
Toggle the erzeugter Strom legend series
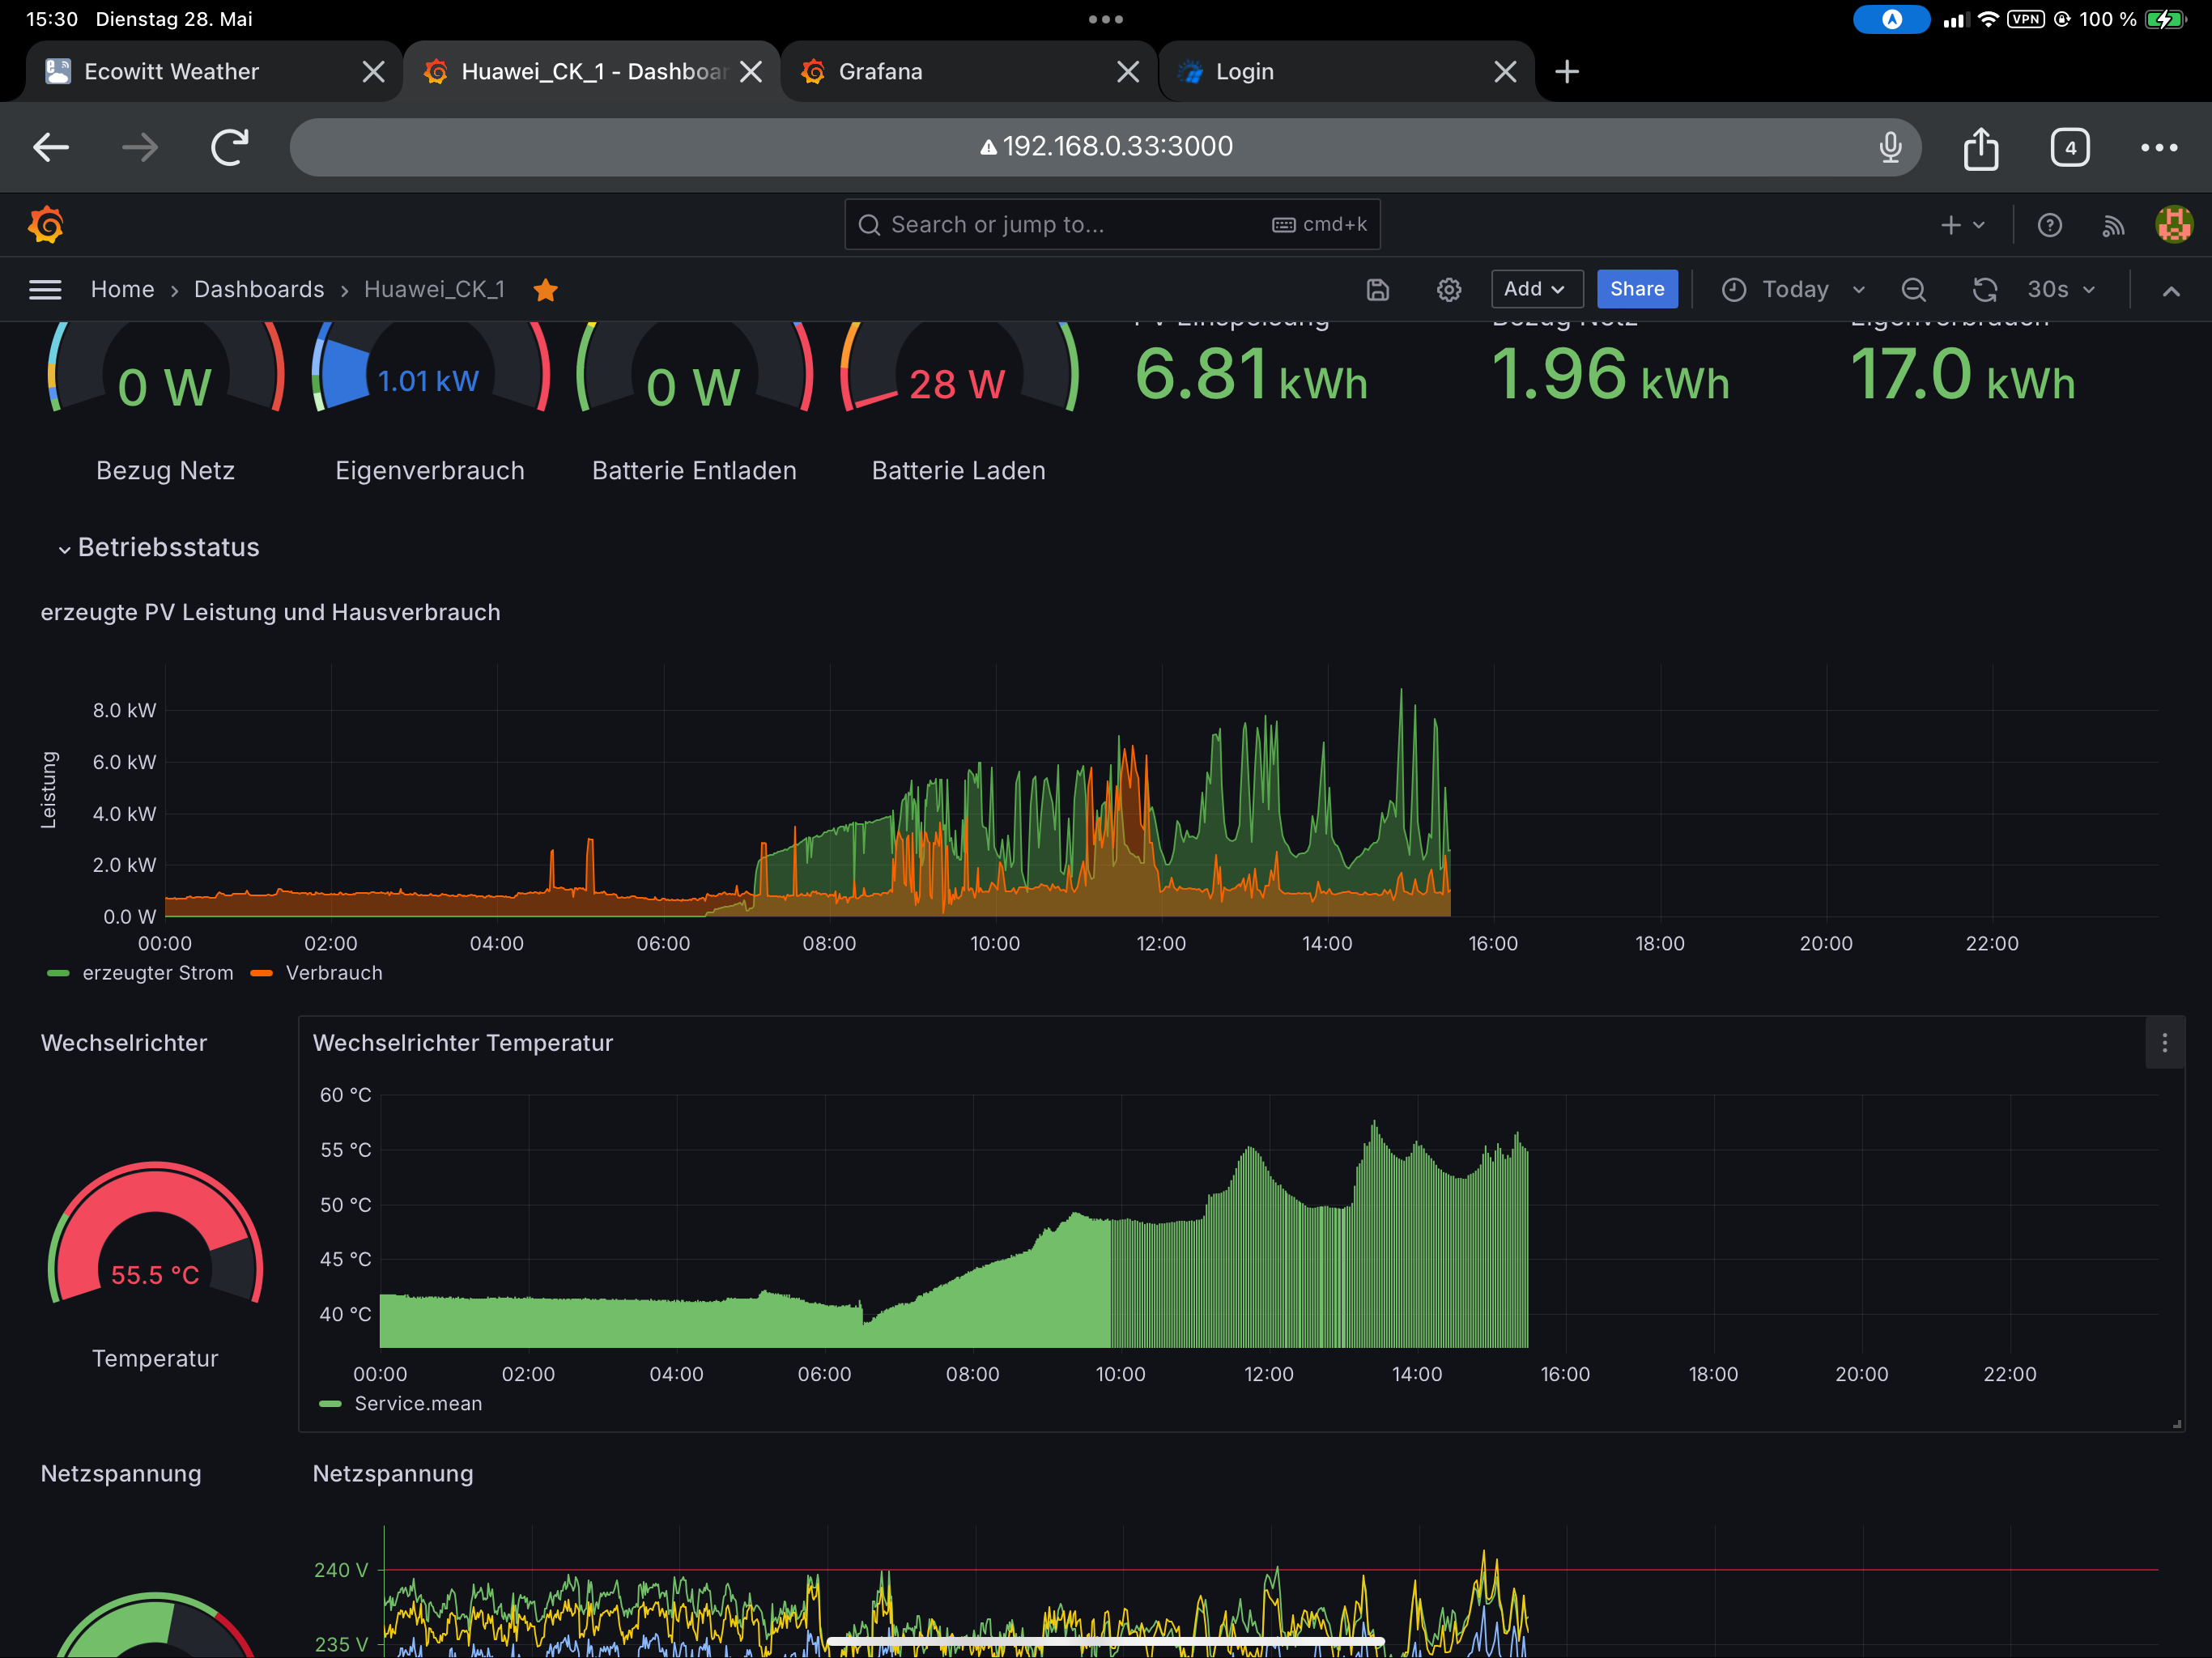[x=157, y=973]
